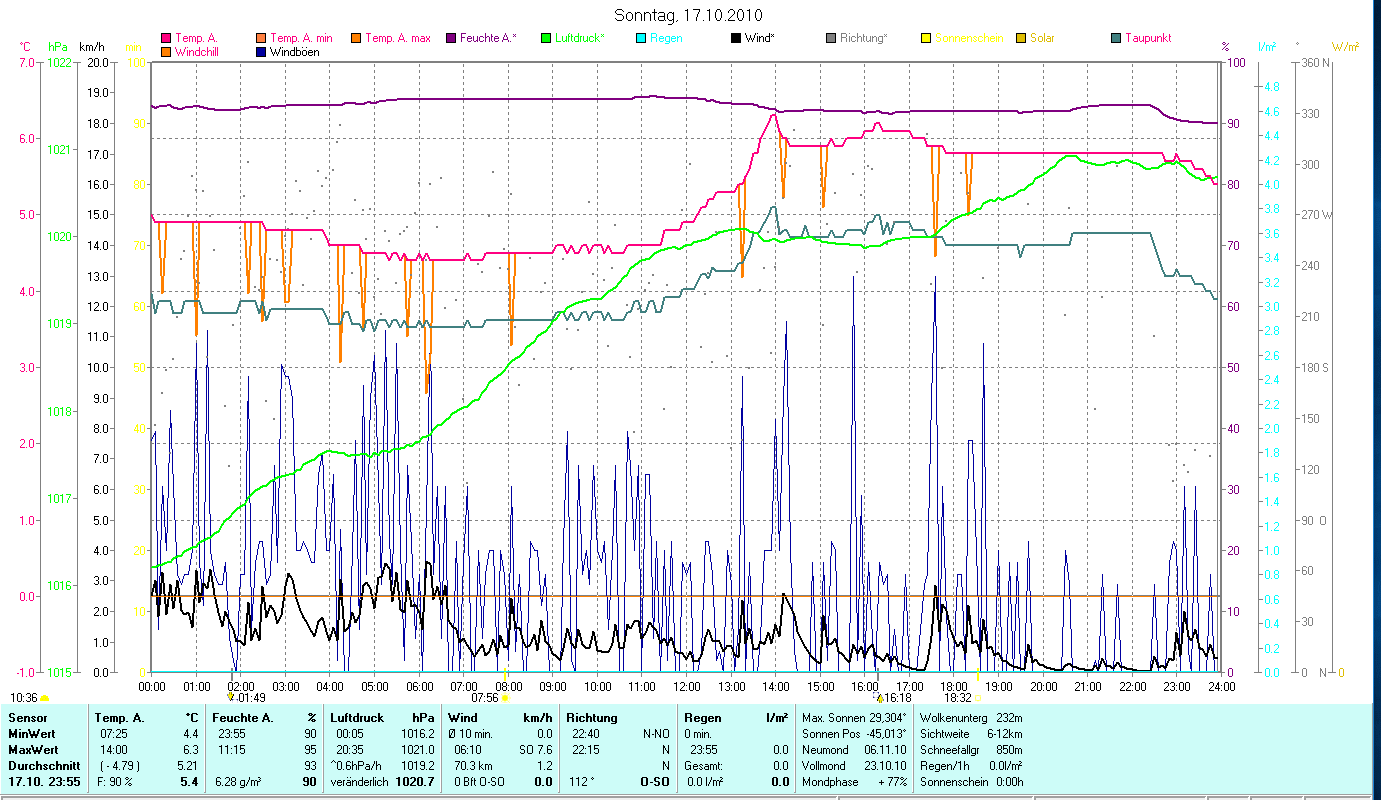The image size is (1381, 800).
Task: Click the Solar legend label
Action: 1042,39
